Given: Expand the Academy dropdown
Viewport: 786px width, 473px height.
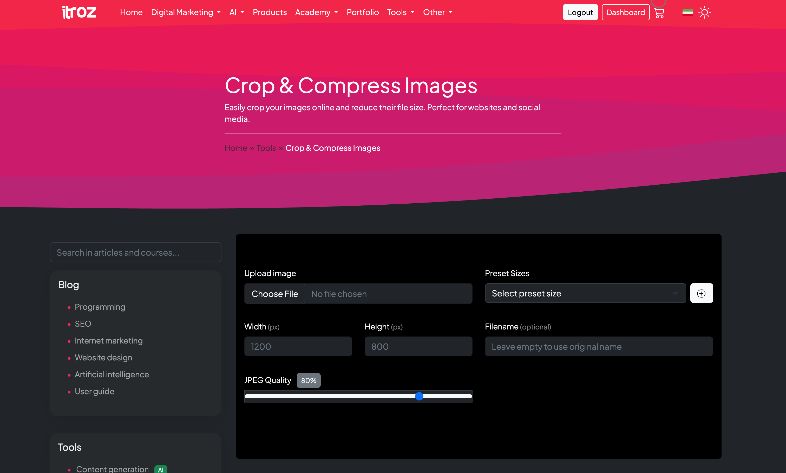Looking at the screenshot, I should coord(316,12).
